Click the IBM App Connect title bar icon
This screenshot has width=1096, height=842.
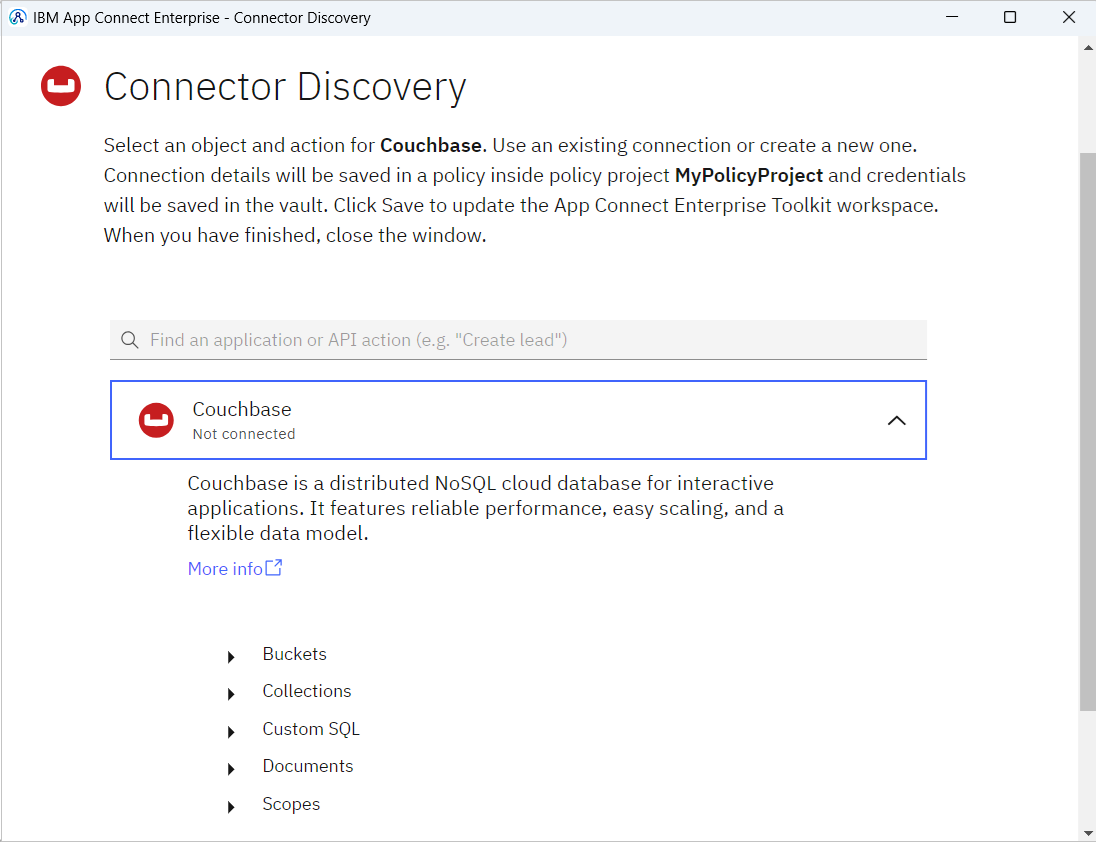(x=17, y=17)
